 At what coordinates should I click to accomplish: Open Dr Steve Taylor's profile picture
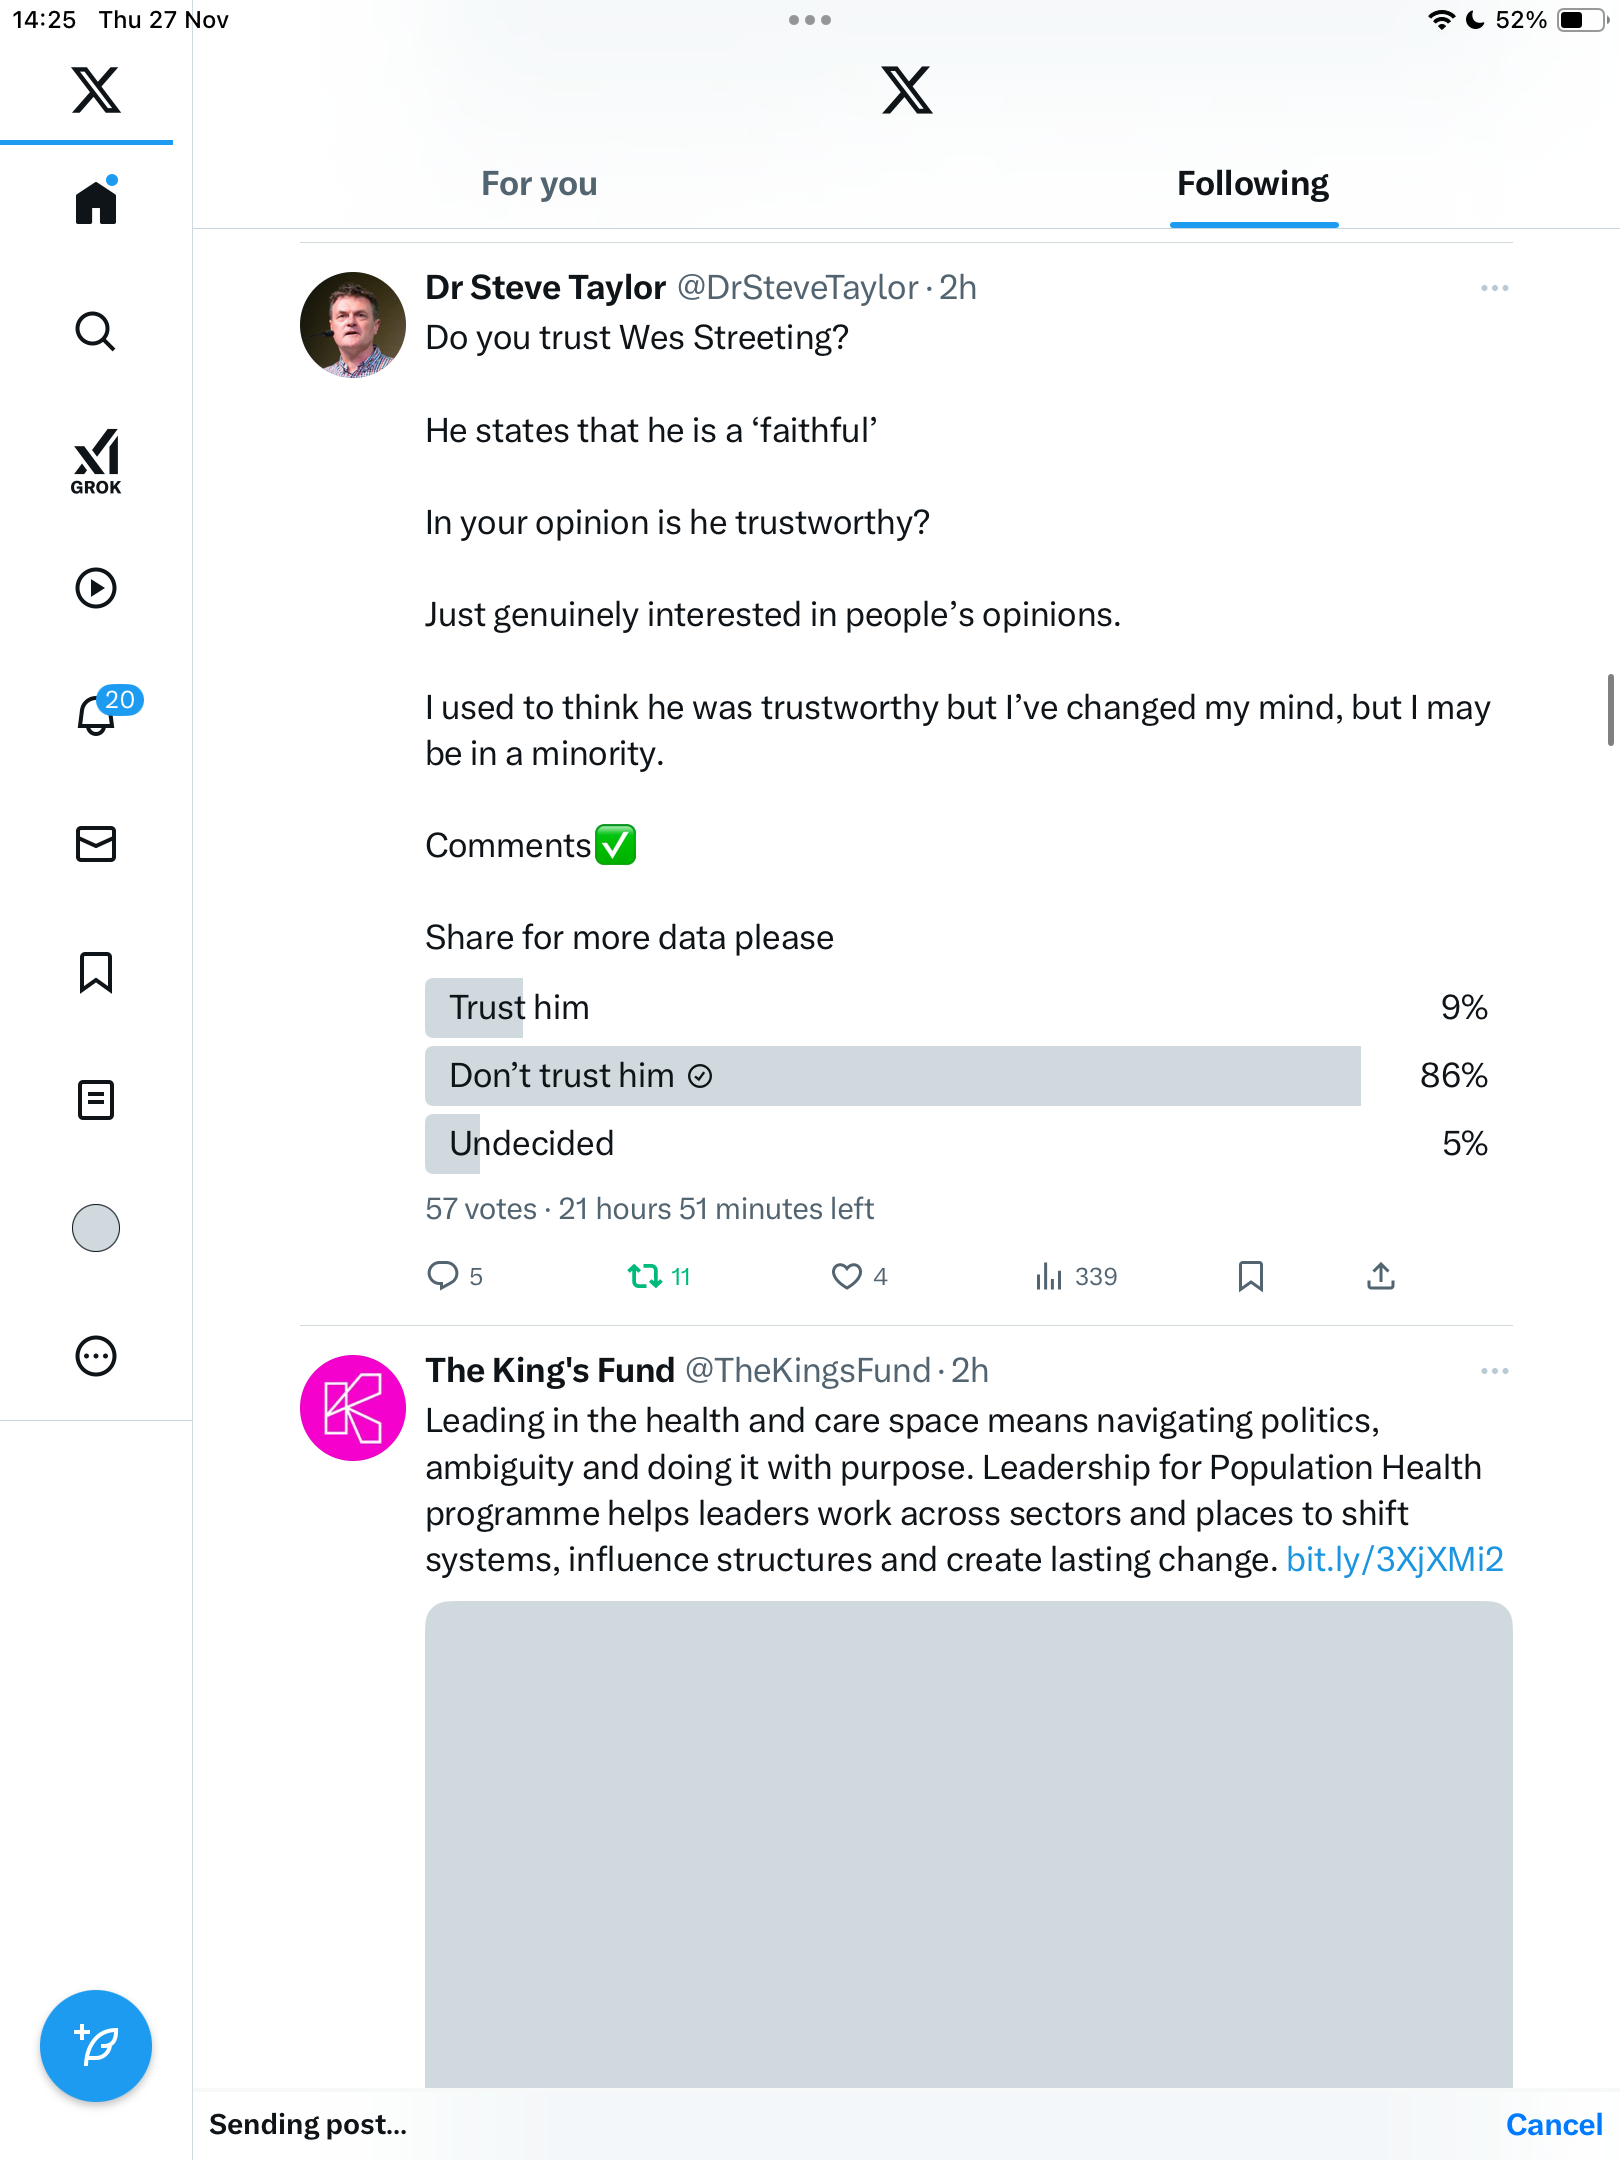(353, 325)
